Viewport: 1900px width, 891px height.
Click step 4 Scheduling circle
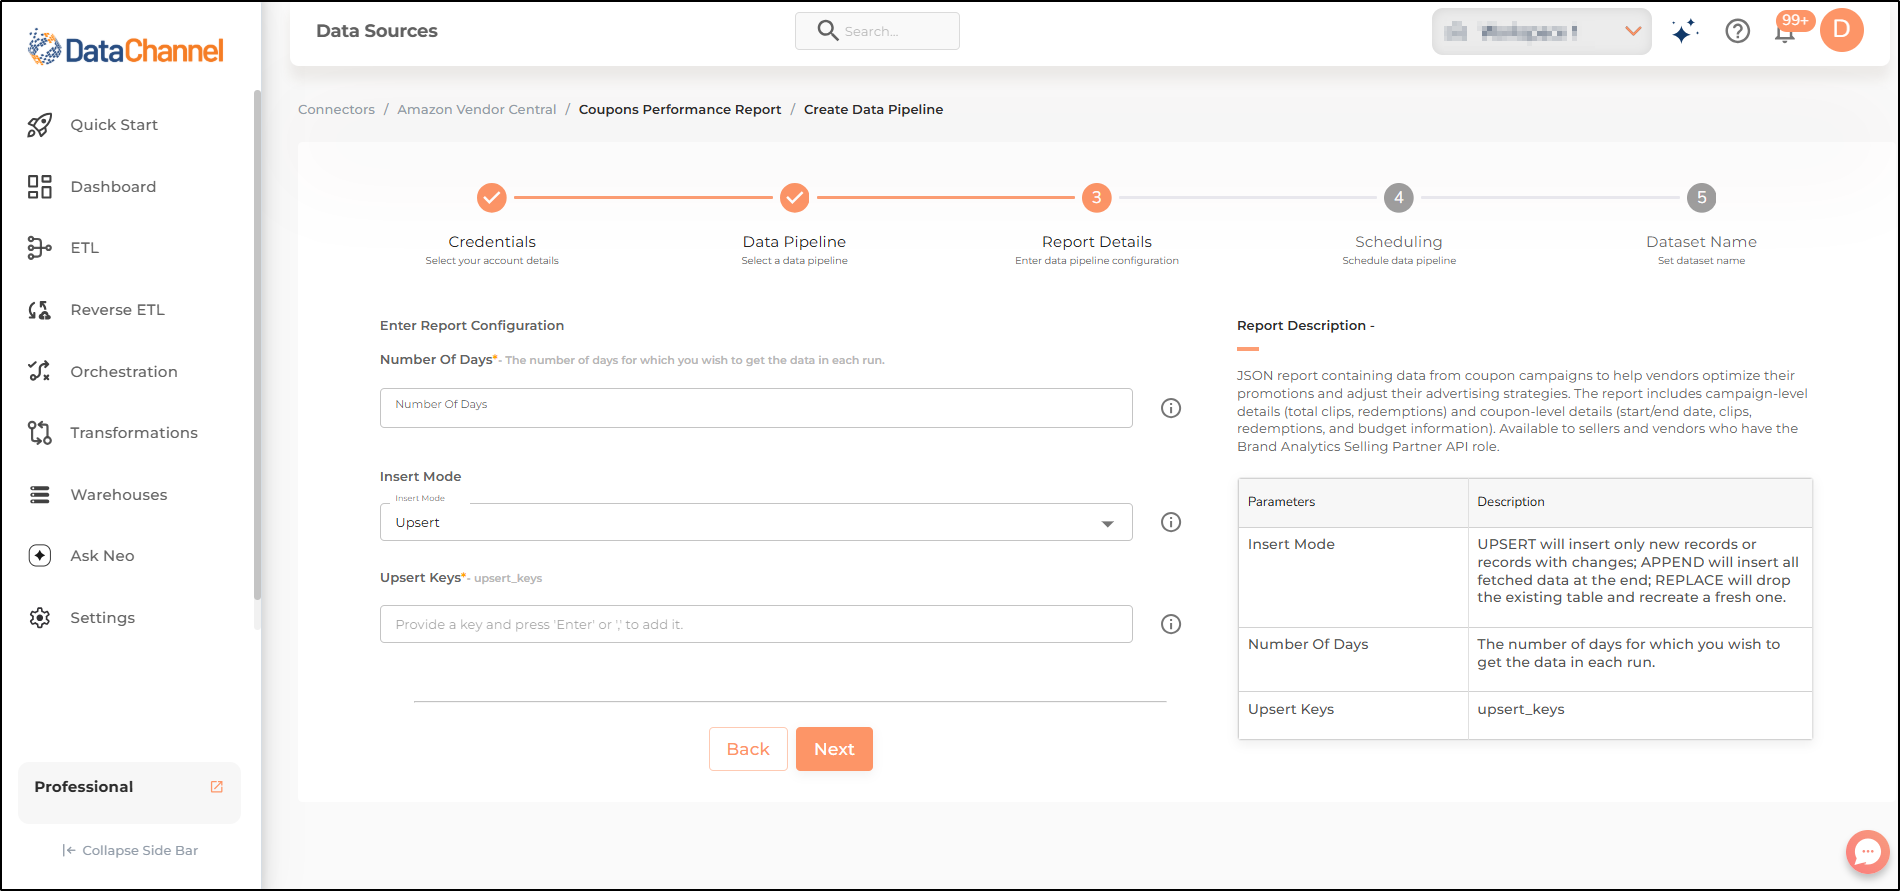tap(1399, 198)
